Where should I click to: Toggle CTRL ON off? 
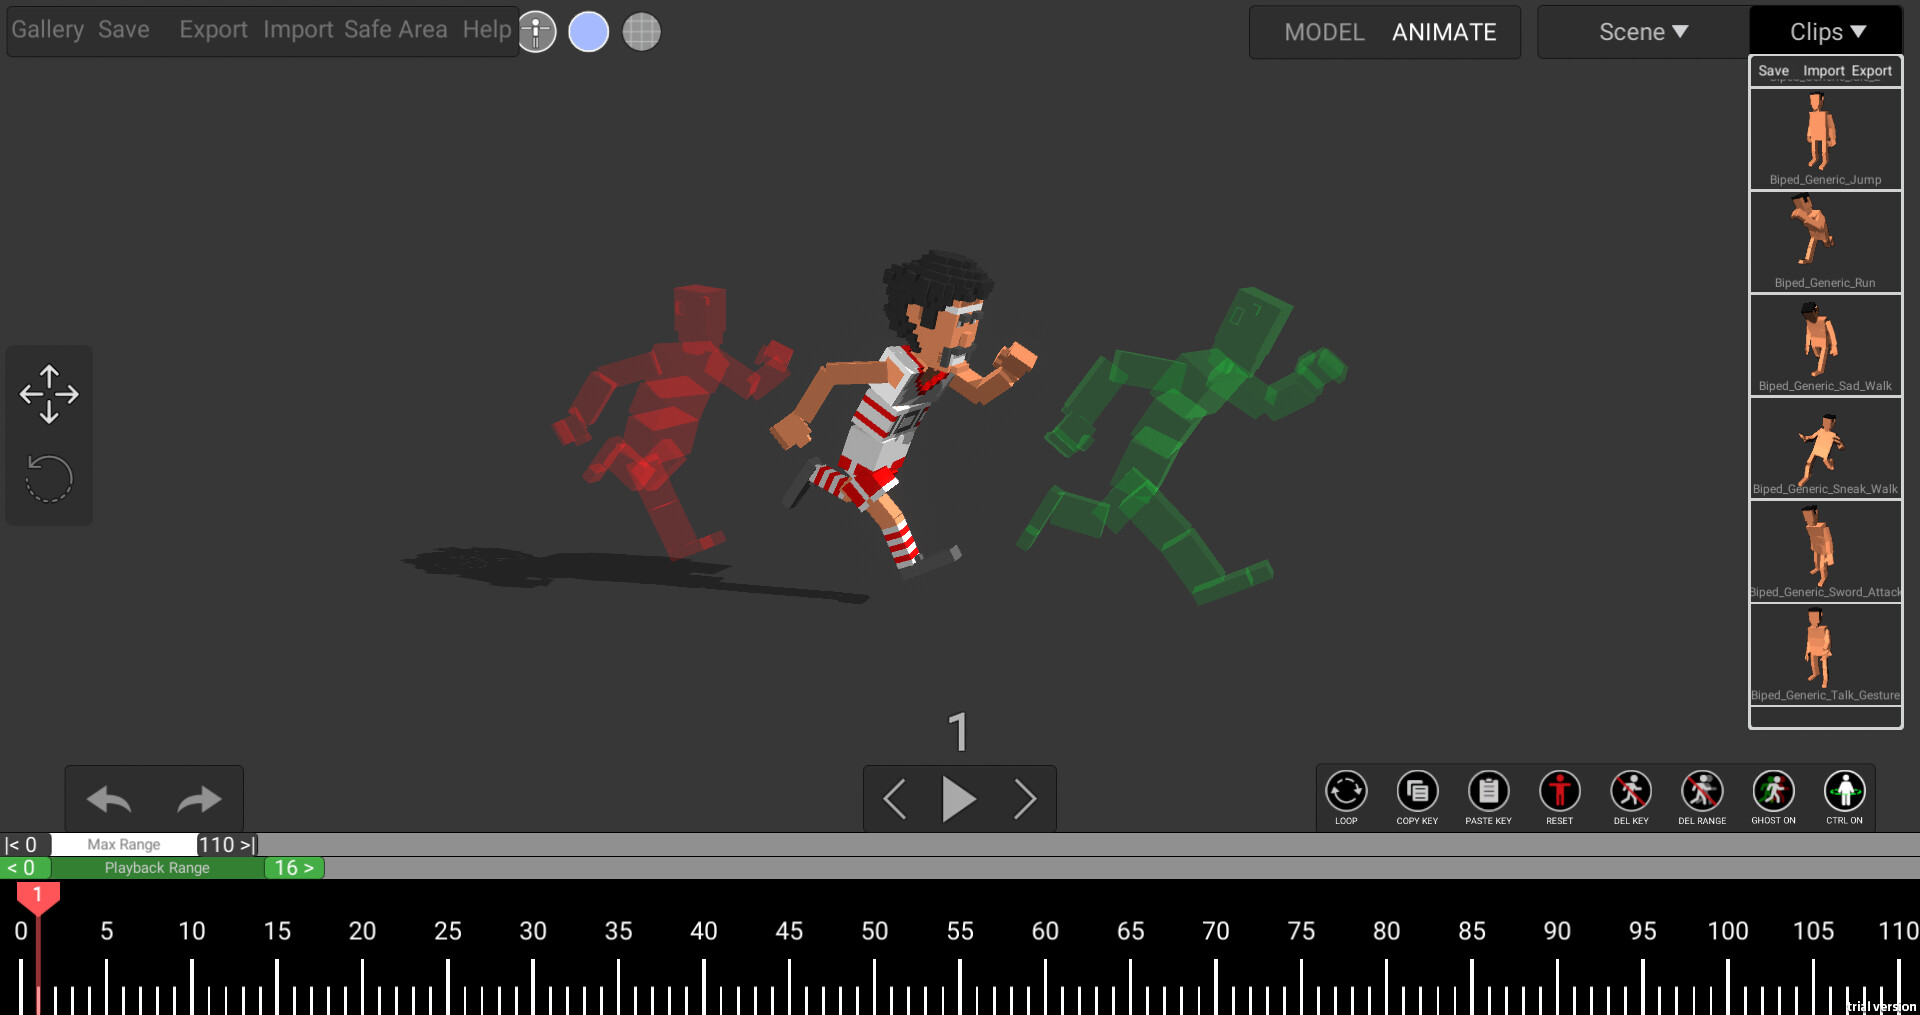(x=1845, y=792)
